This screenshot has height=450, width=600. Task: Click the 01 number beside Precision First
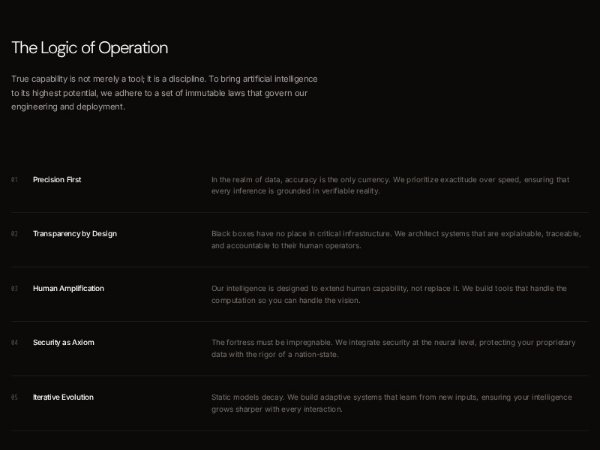tap(15, 180)
